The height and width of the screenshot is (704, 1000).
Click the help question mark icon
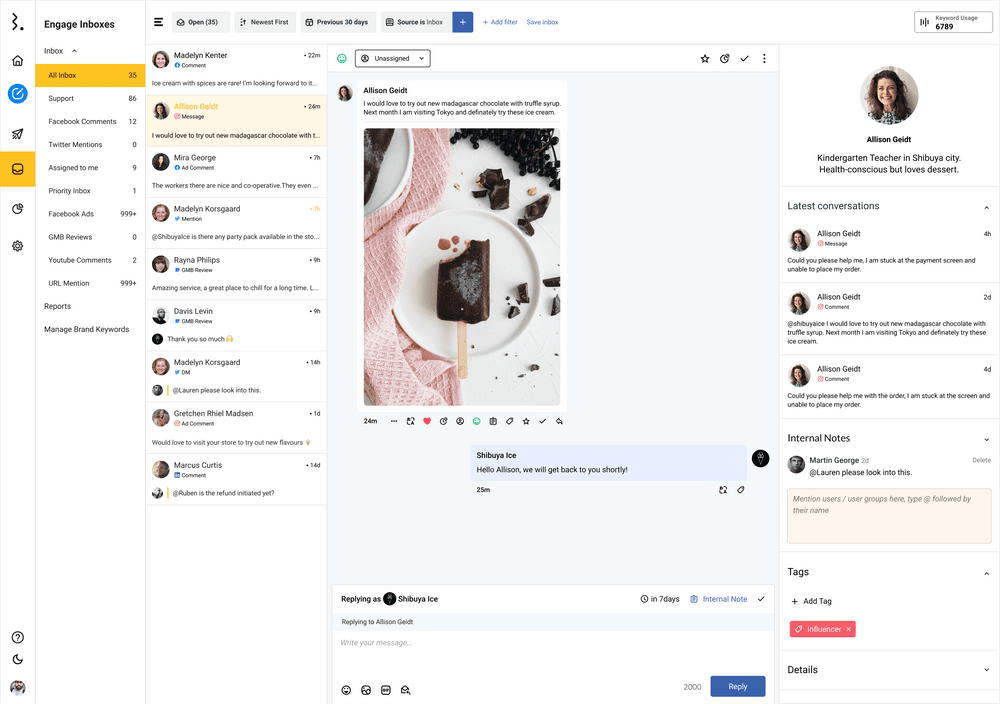pyautogui.click(x=17, y=637)
